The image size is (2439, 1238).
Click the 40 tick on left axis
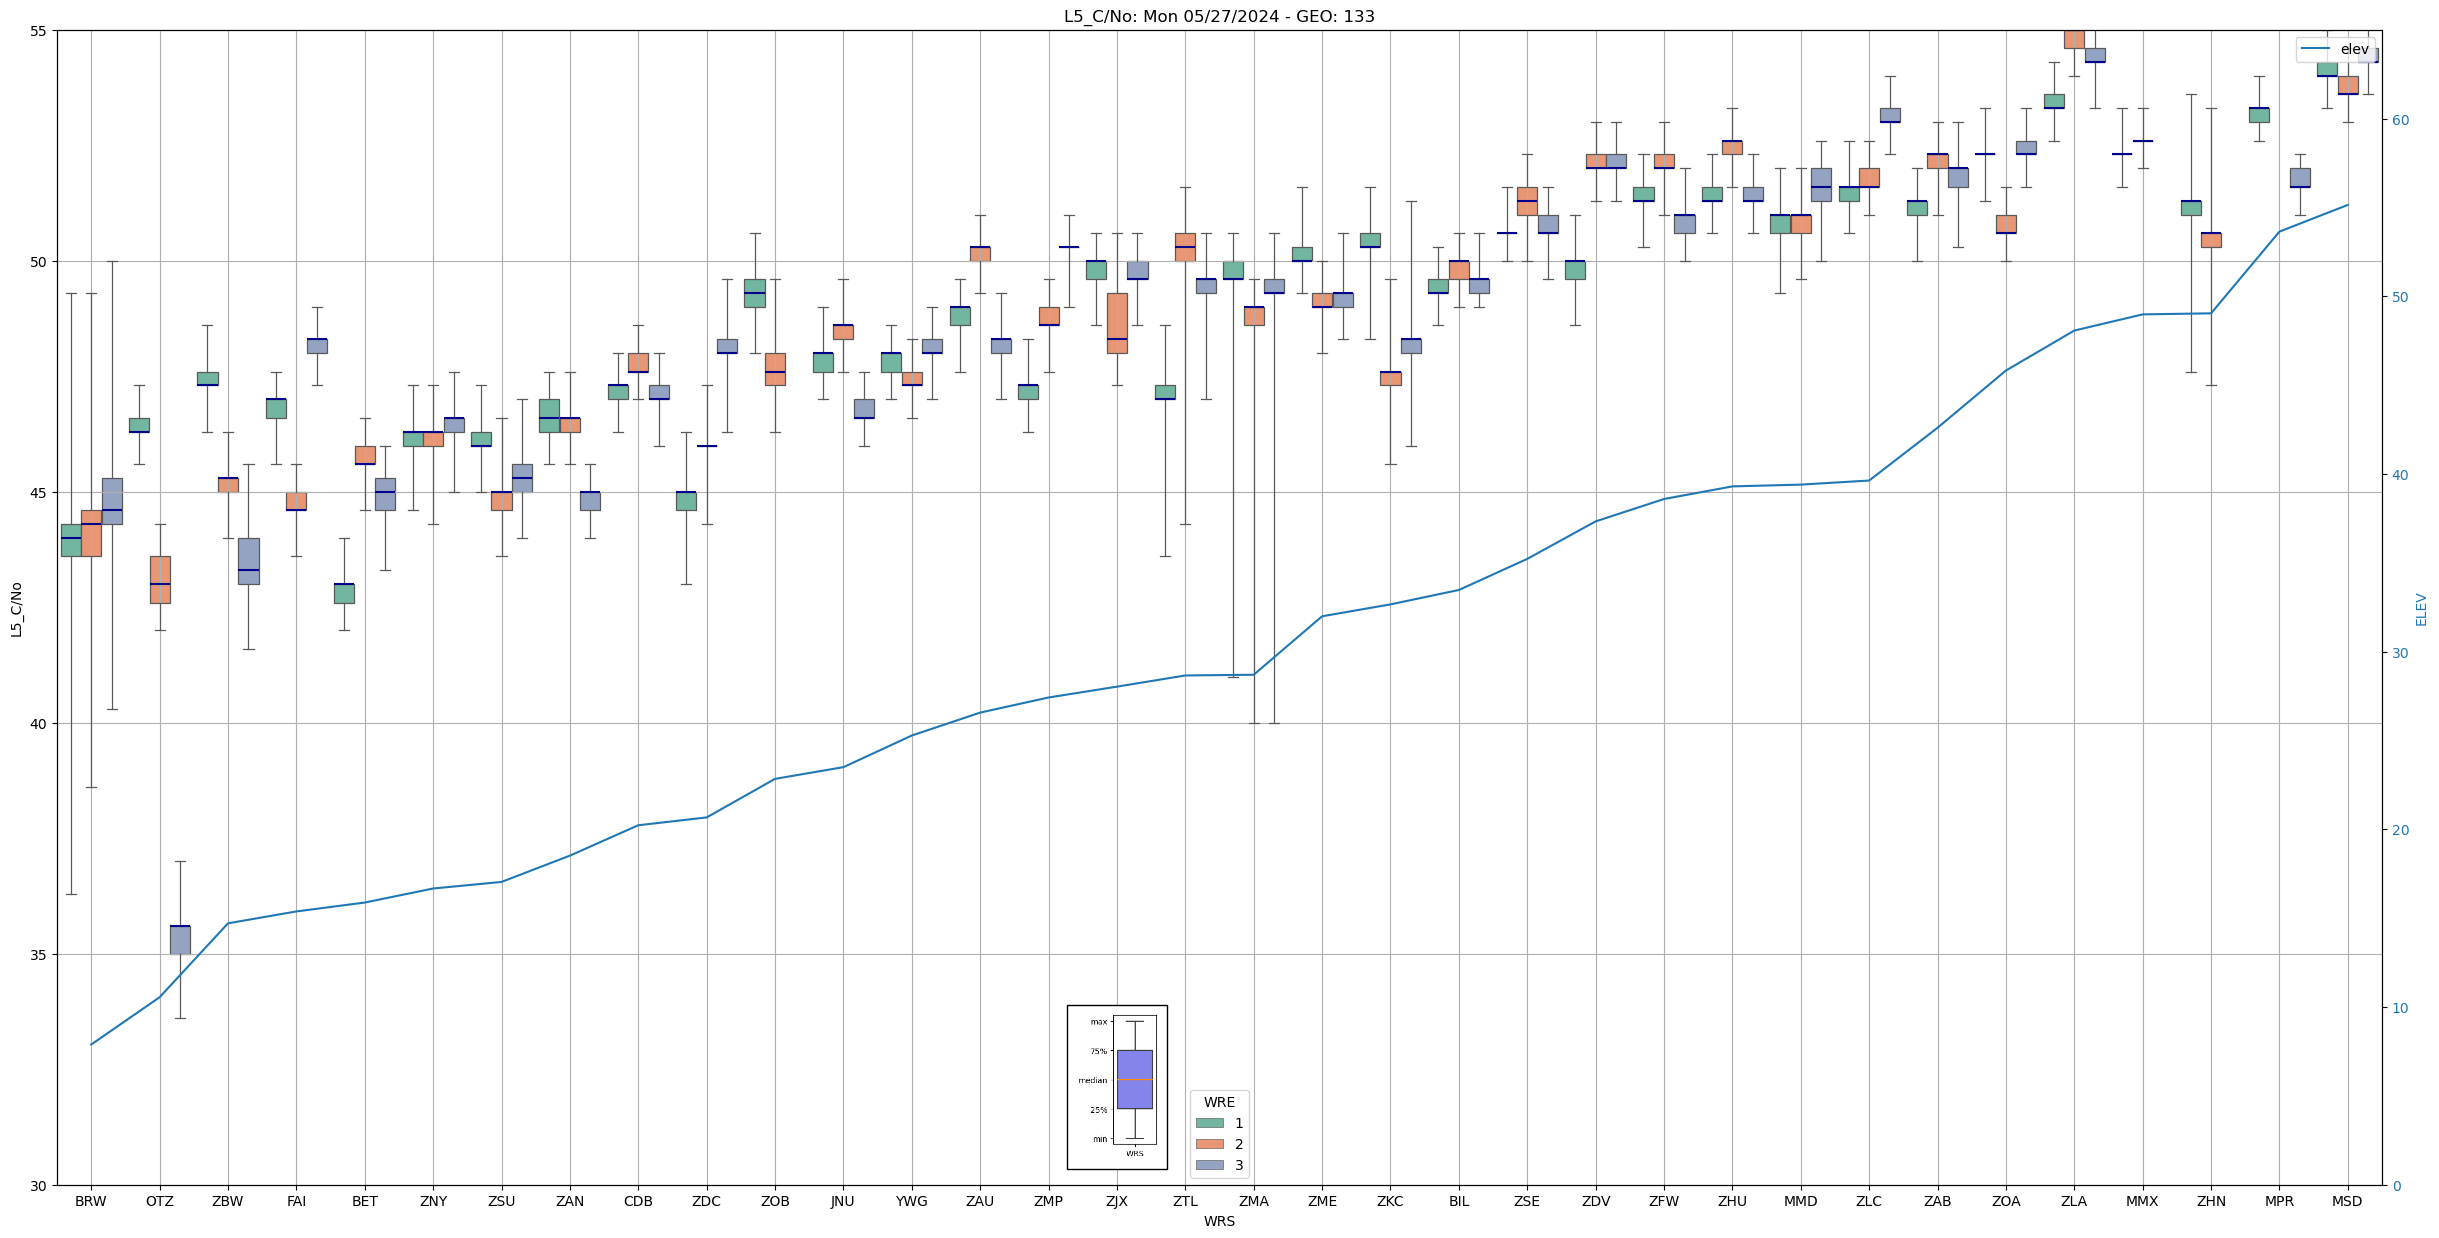pyautogui.click(x=39, y=724)
